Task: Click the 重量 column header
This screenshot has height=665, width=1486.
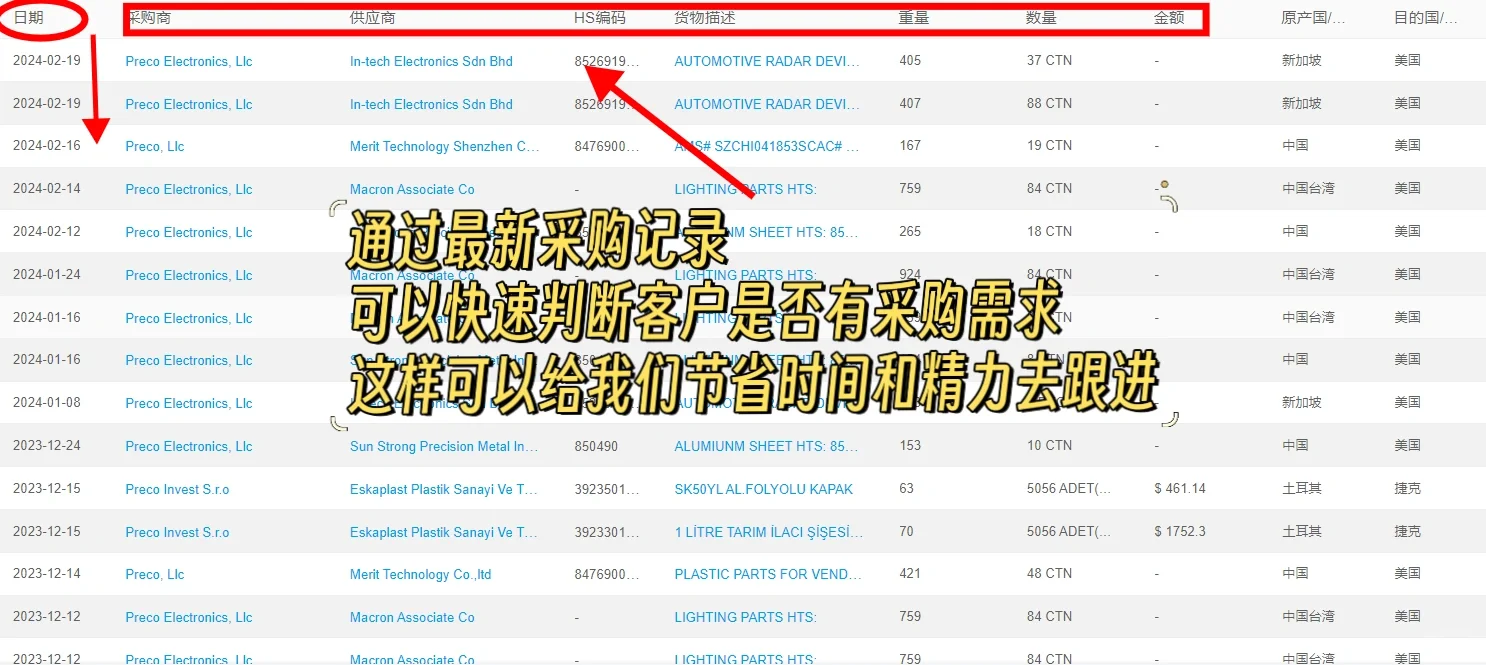Action: pos(914,18)
